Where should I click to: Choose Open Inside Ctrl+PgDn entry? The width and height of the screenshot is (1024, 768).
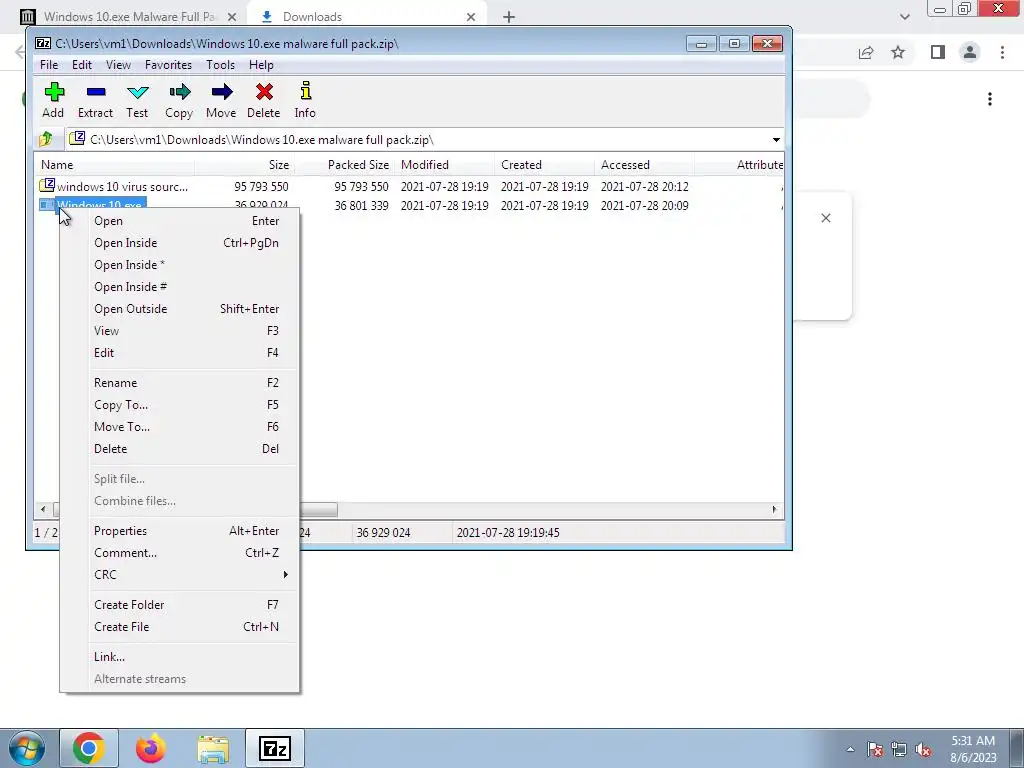(x=180, y=243)
